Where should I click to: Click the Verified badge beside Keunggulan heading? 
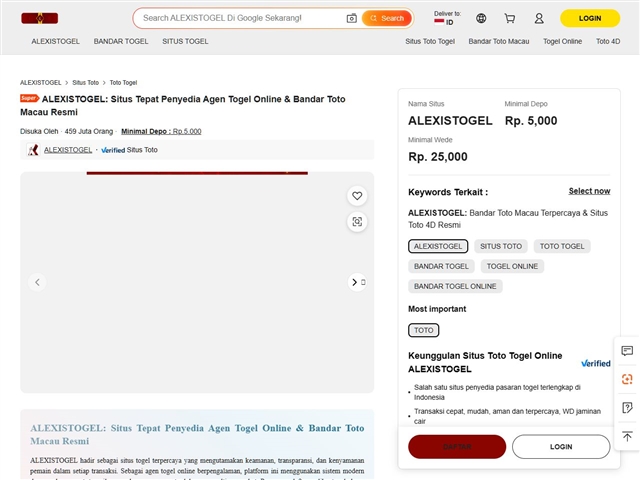click(x=596, y=363)
